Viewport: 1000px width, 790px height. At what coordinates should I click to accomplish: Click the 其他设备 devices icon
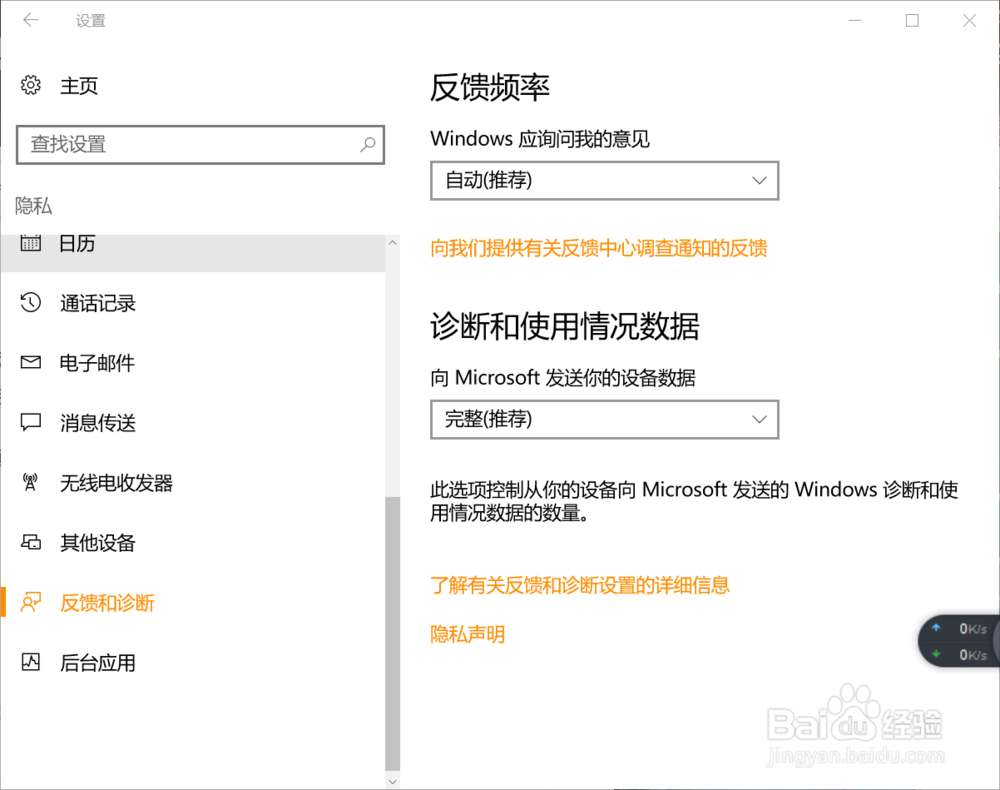click(31, 542)
